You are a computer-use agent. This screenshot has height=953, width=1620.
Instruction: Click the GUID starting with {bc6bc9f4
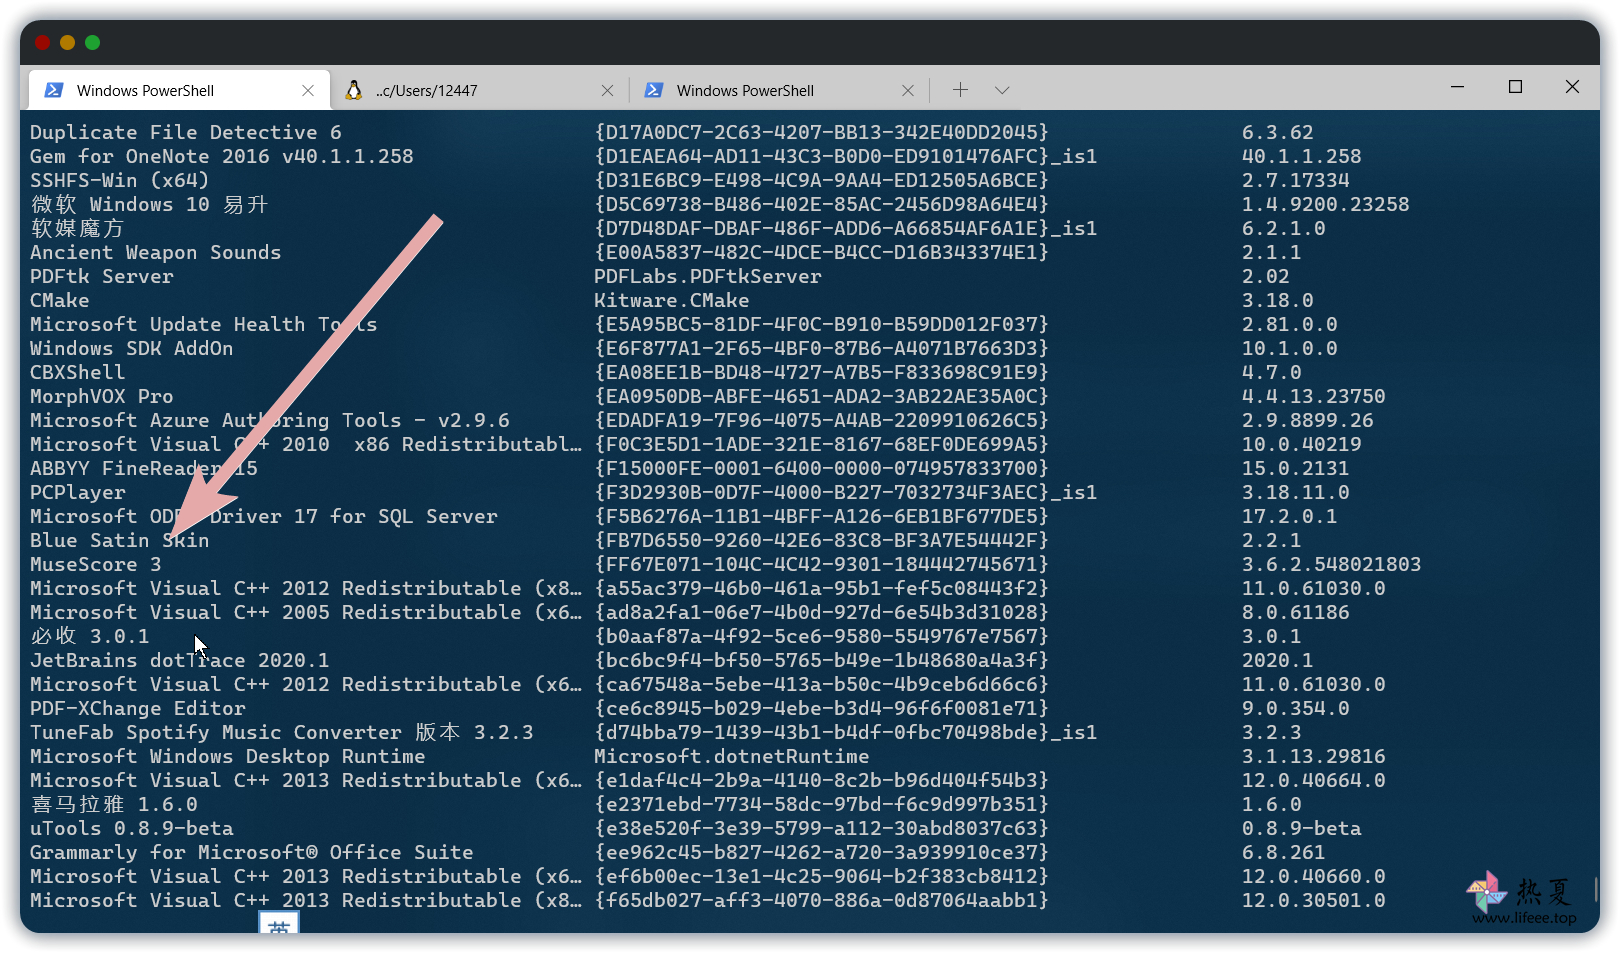click(822, 660)
